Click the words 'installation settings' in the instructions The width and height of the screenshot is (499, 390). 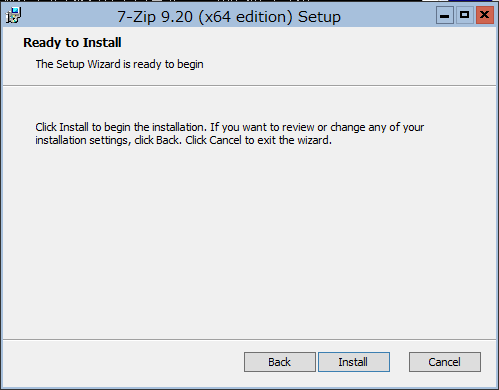pyautogui.click(x=82, y=140)
